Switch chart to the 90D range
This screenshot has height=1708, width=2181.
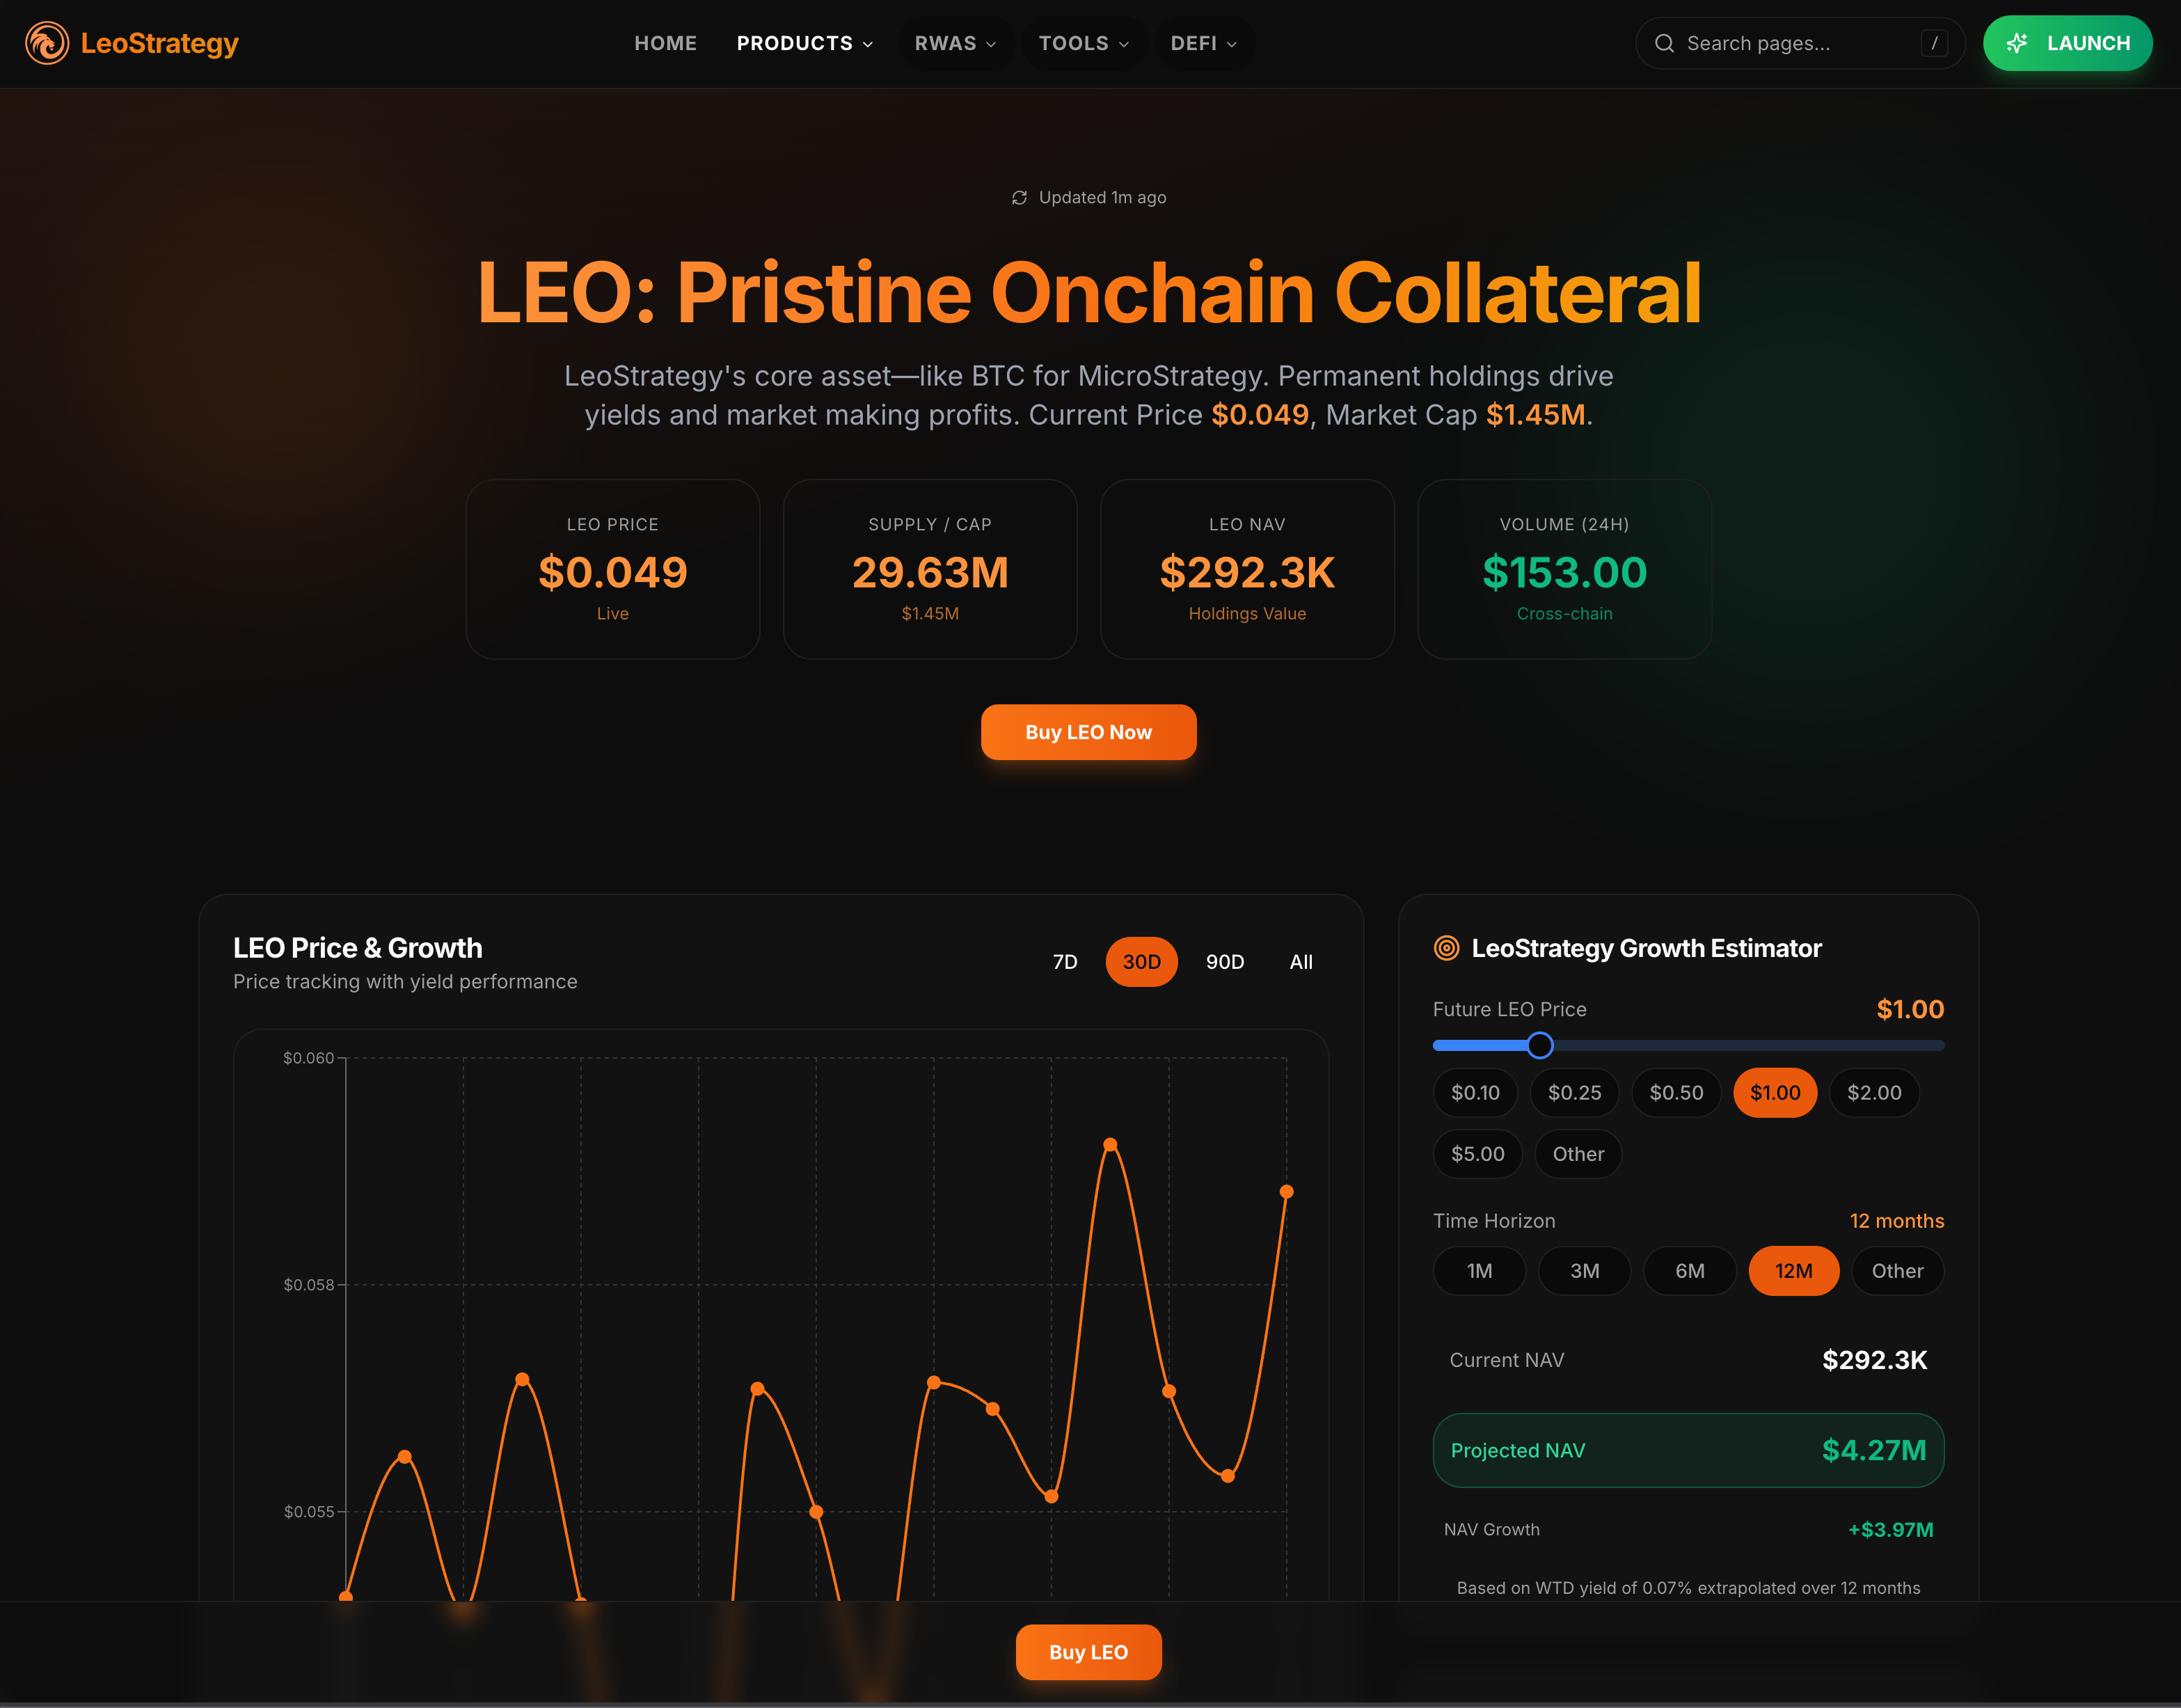click(1224, 962)
